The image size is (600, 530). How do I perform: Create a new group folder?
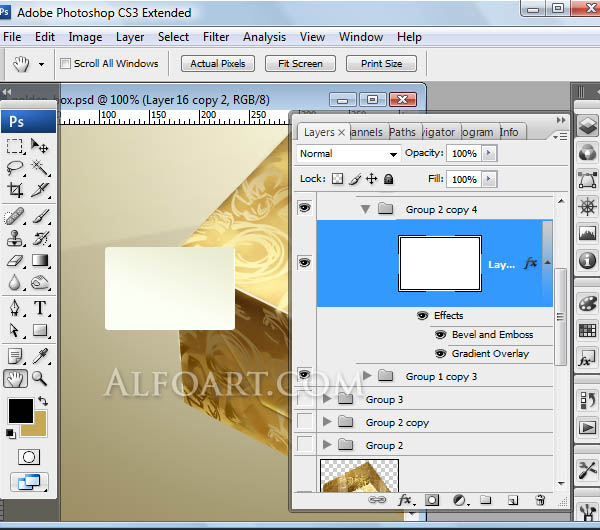[486, 500]
